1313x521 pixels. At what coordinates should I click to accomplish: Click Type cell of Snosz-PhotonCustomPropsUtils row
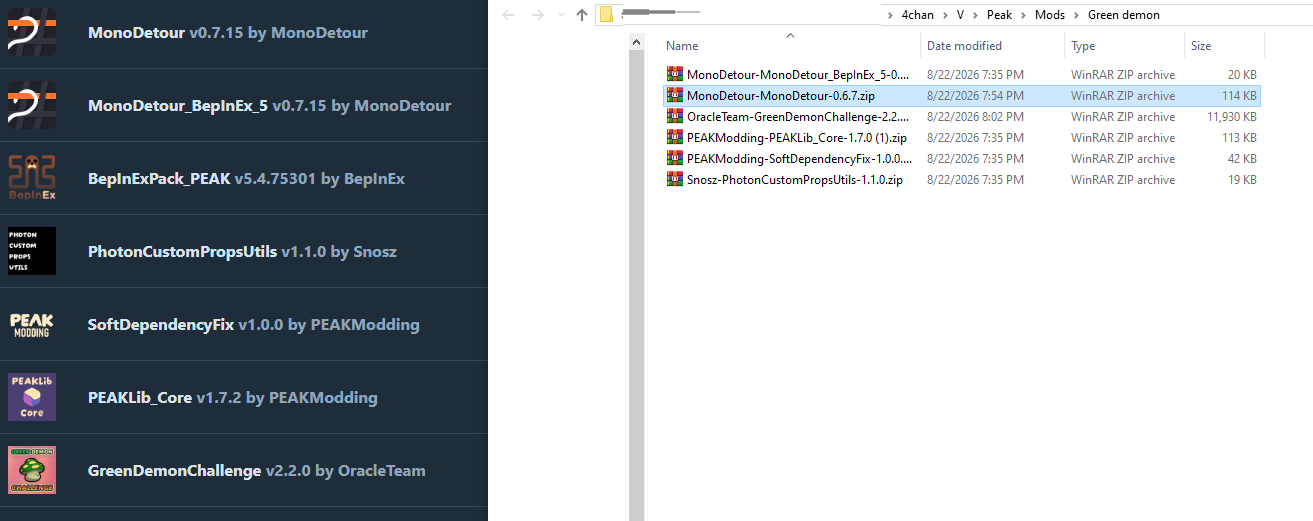pyautogui.click(x=1123, y=180)
